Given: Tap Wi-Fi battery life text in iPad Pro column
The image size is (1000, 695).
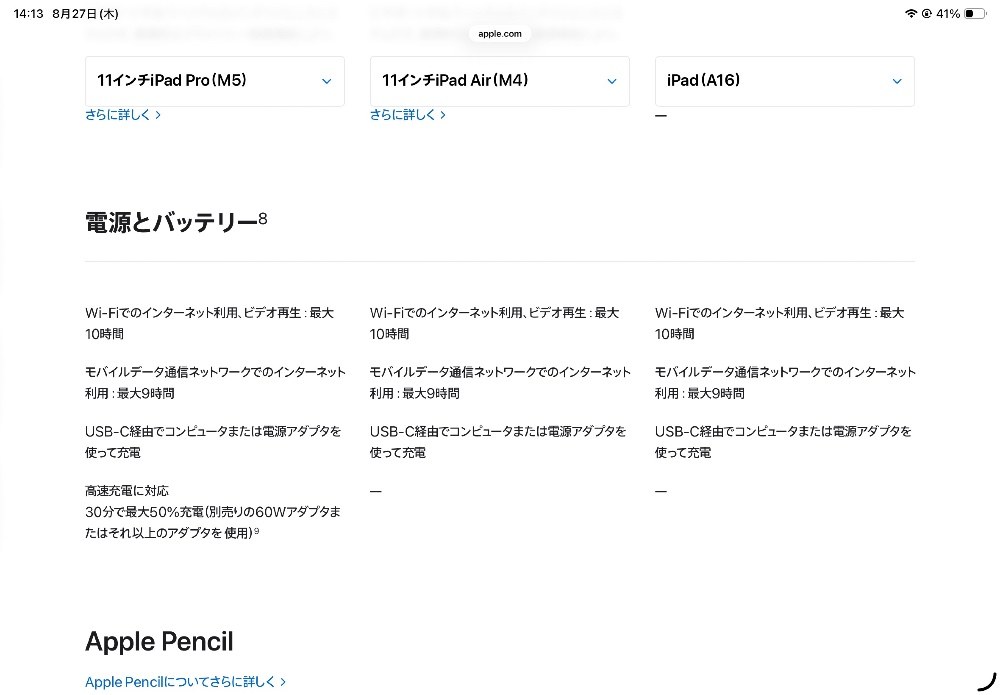Looking at the screenshot, I should pos(210,323).
